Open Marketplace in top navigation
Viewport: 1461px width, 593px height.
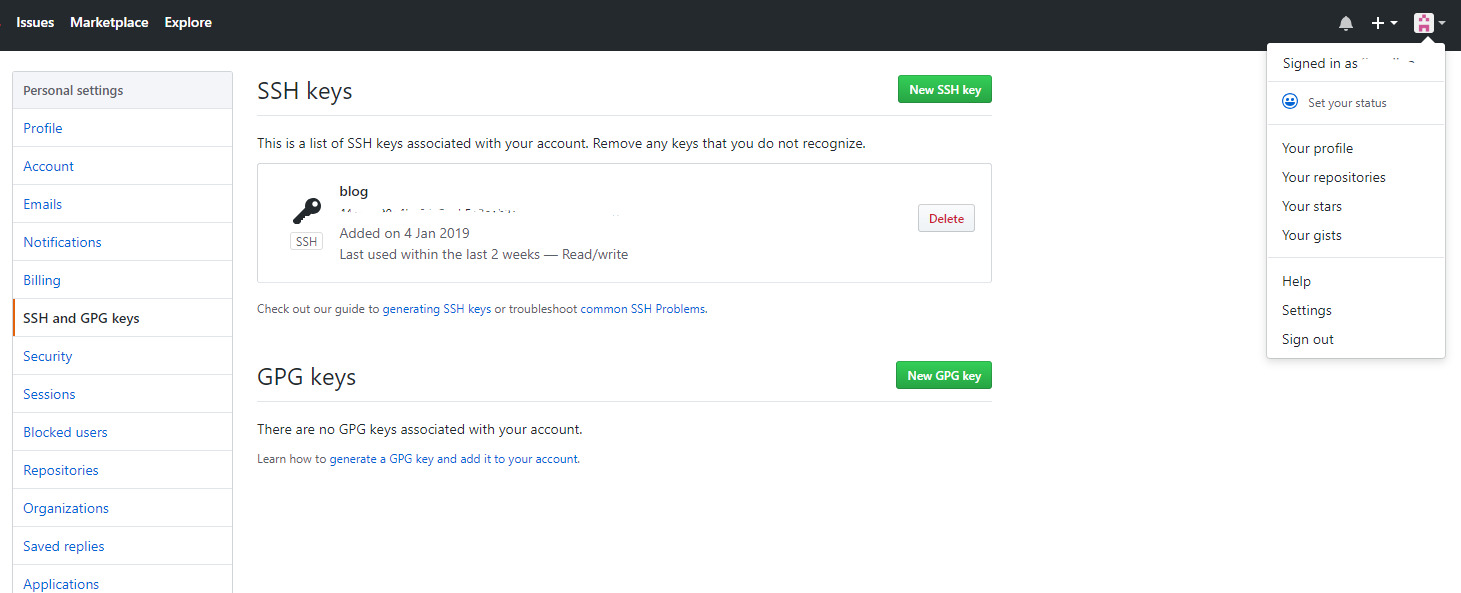coord(109,22)
